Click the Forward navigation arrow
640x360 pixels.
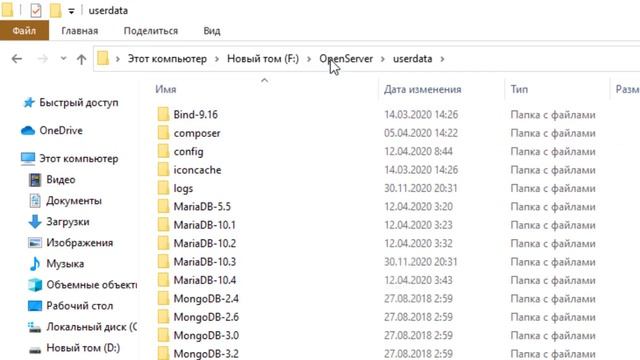(x=43, y=59)
